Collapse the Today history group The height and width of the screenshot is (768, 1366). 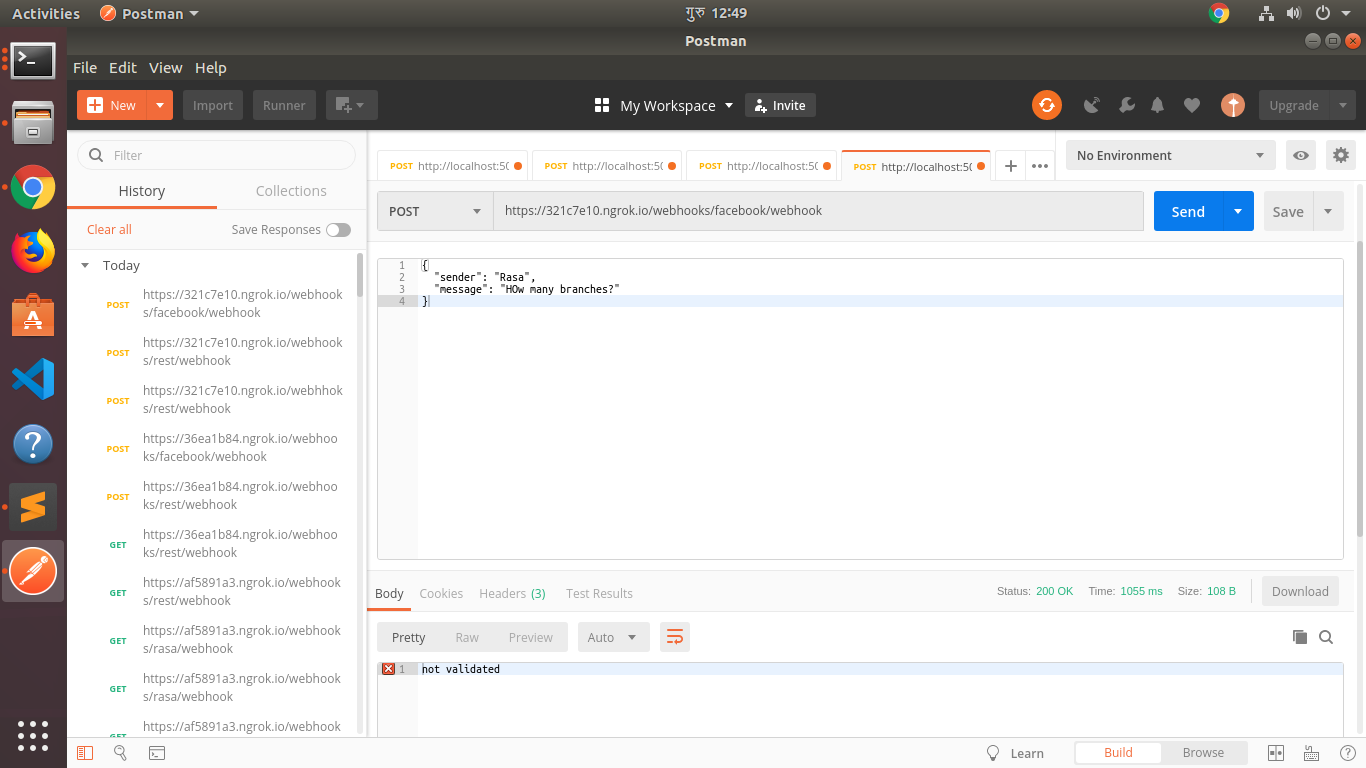point(84,265)
